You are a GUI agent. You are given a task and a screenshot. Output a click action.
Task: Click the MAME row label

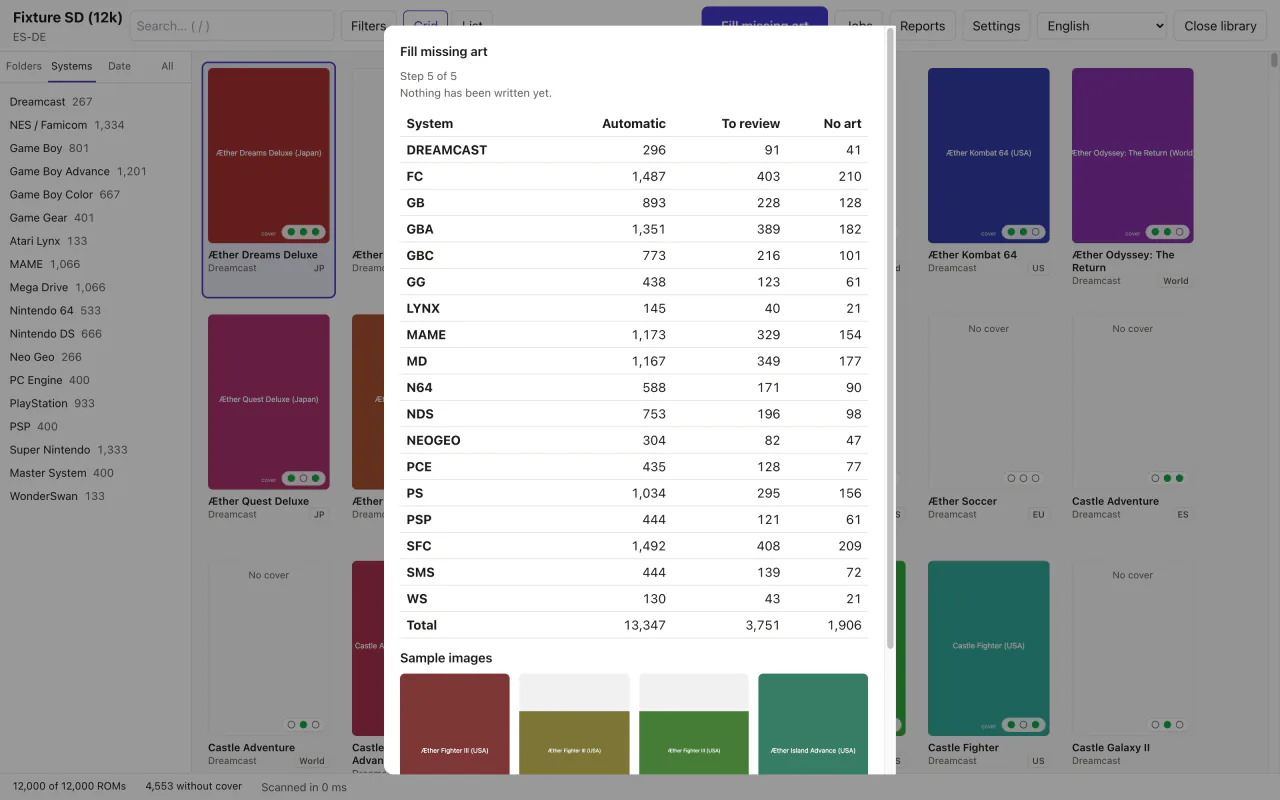(x=426, y=335)
